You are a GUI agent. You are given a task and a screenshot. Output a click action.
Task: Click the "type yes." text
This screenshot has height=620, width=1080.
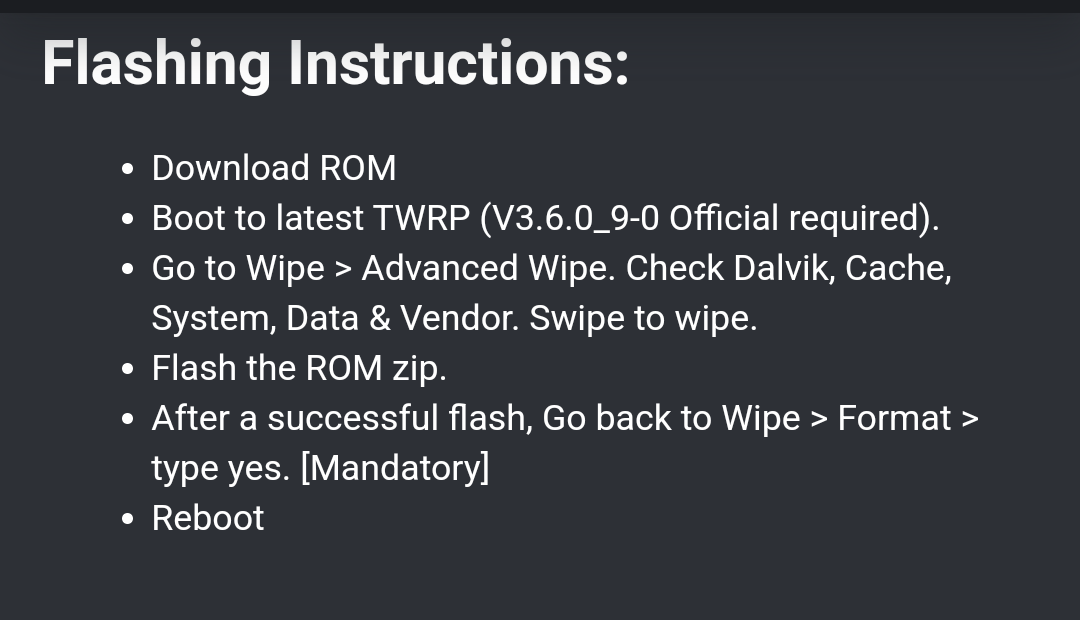click(220, 468)
